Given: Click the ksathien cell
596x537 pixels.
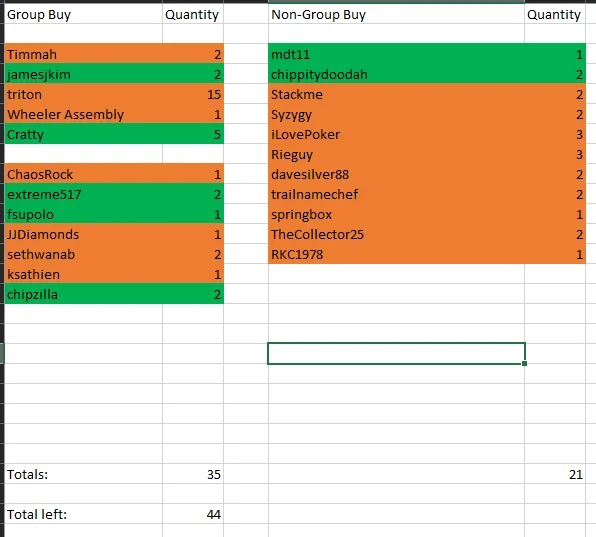Looking at the screenshot, I should [83, 274].
